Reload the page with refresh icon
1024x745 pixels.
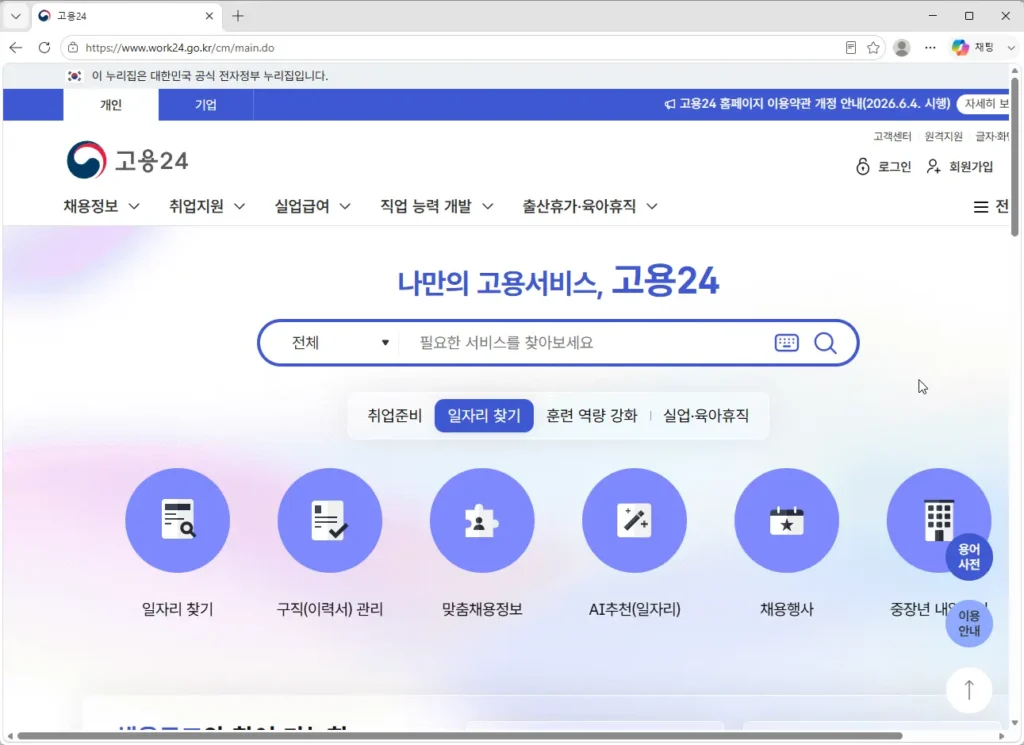[44, 48]
